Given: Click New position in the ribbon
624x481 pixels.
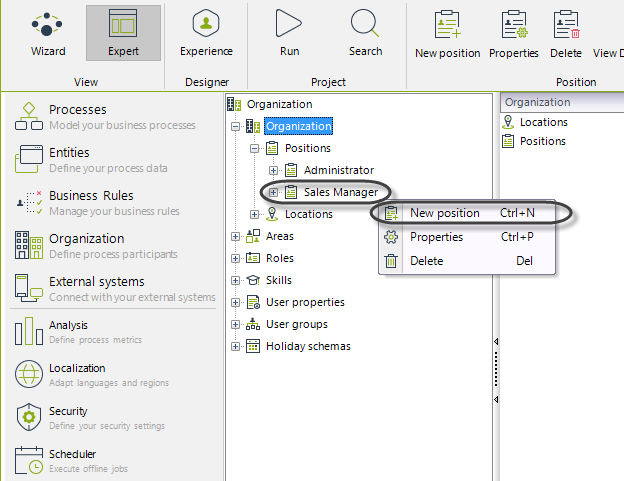Looking at the screenshot, I should [x=447, y=35].
